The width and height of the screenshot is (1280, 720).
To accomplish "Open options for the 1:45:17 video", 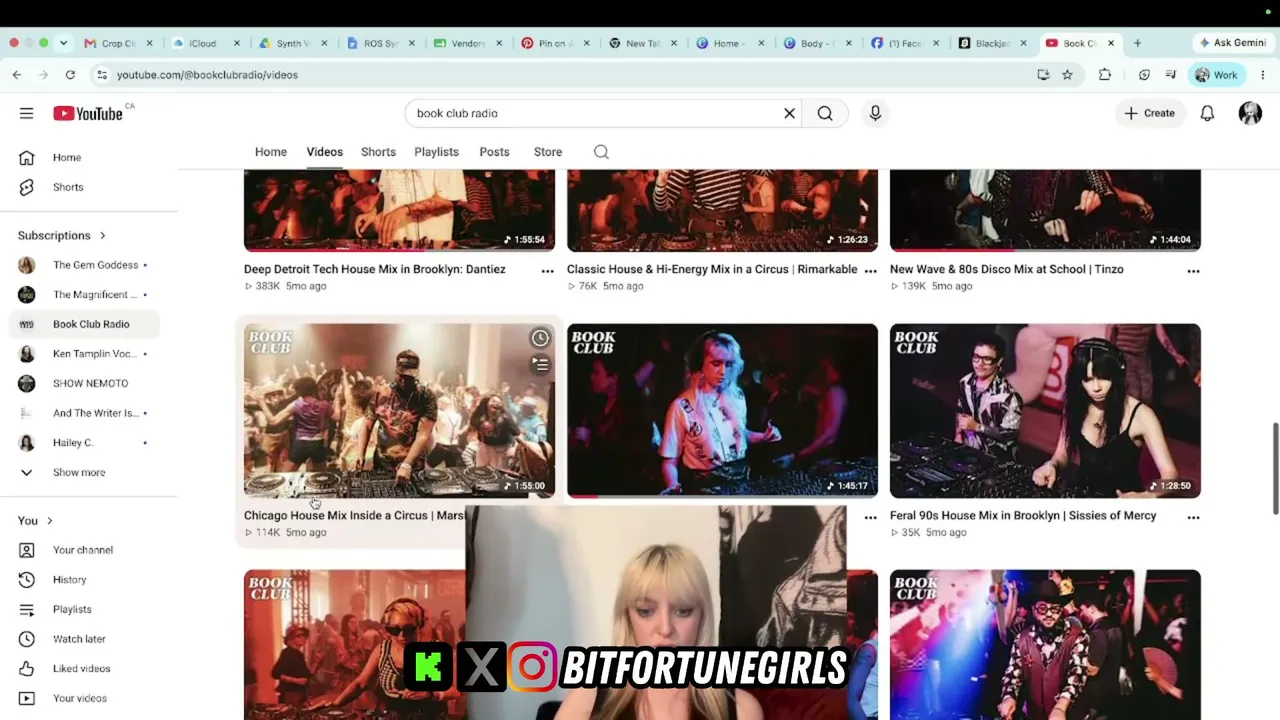I will (x=870, y=517).
